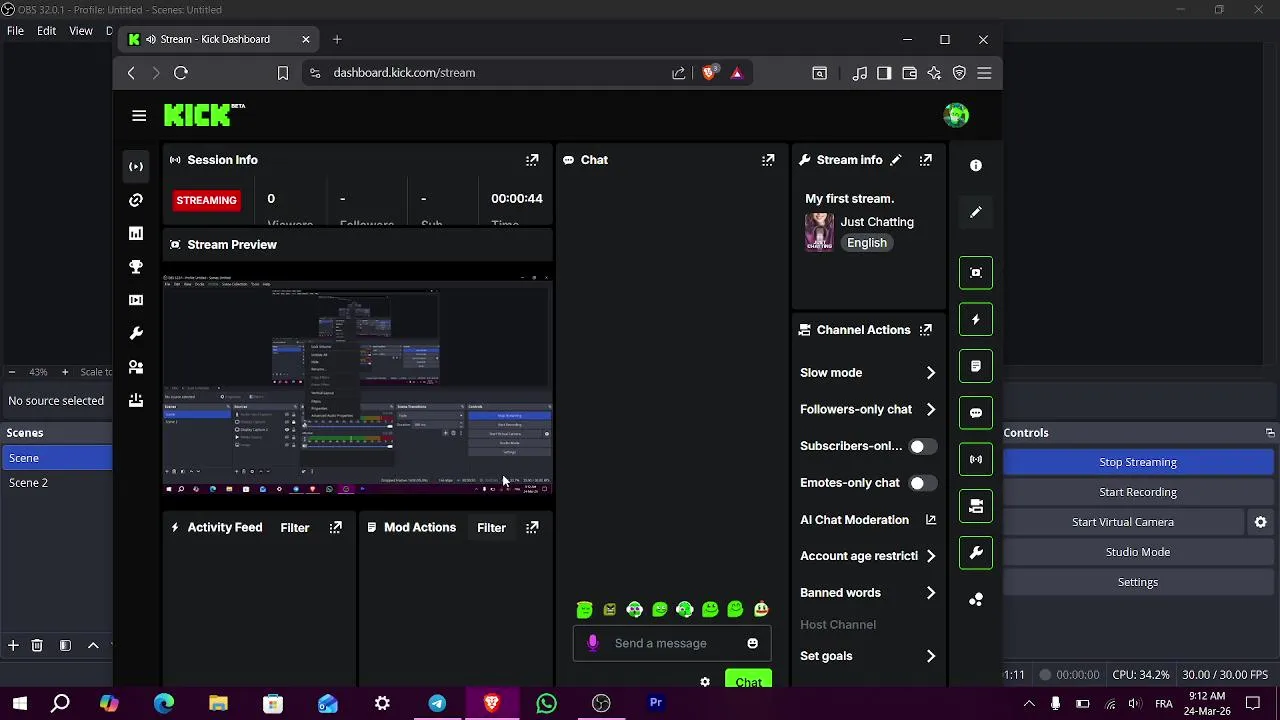Open the moderators people sidebar icon

click(x=136, y=367)
